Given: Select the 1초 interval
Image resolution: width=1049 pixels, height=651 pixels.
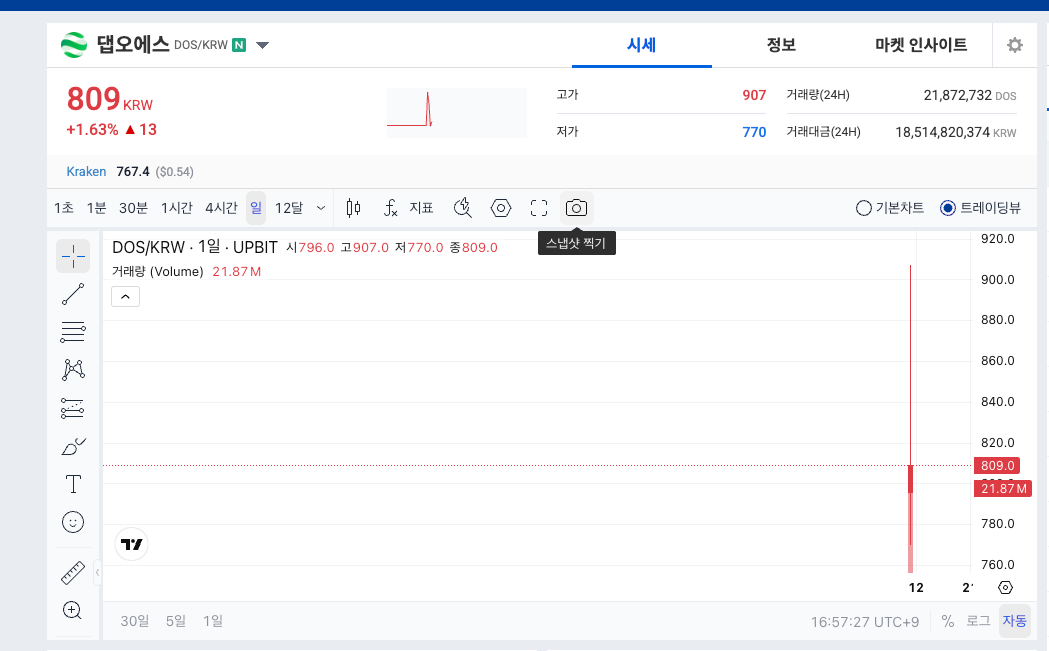Looking at the screenshot, I should (x=64, y=208).
